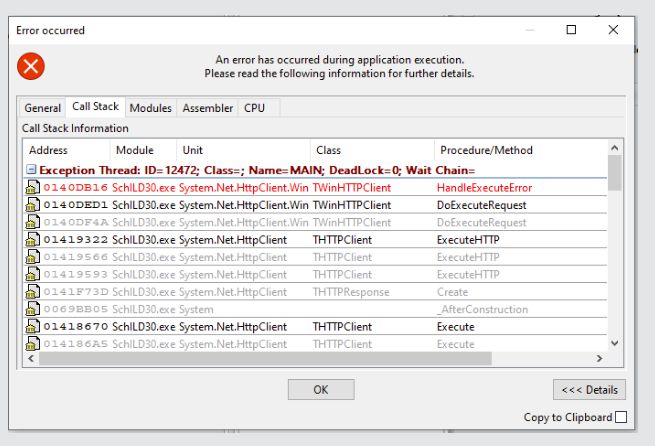
Task: Click the greyed DoExecuteRequest cell at 0140DF4A
Action: click(481, 222)
